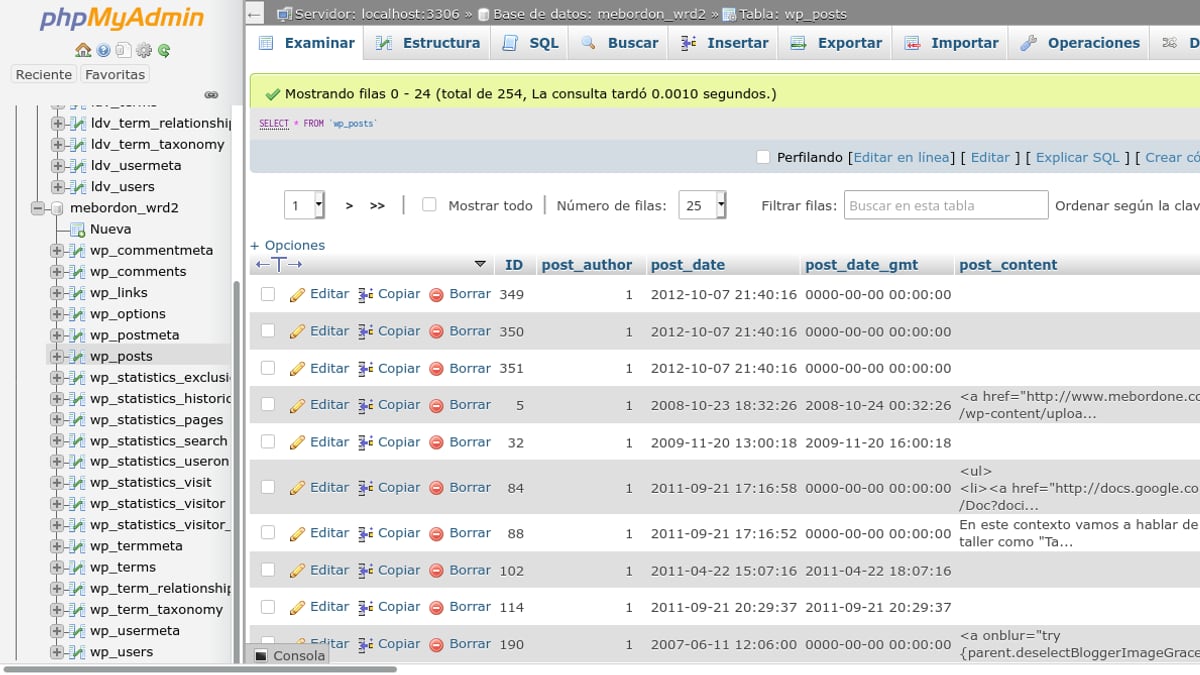The width and height of the screenshot is (1200, 675).
Task: Open Reciente tables button
Action: (x=44, y=75)
